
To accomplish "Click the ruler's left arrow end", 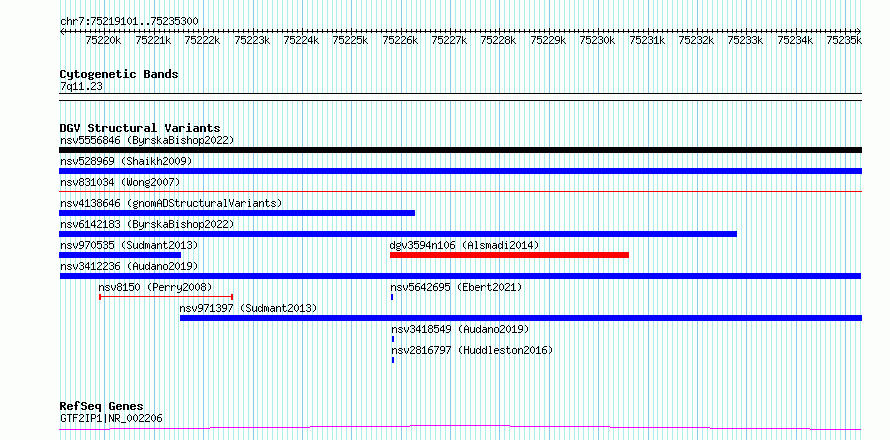I will [62, 31].
